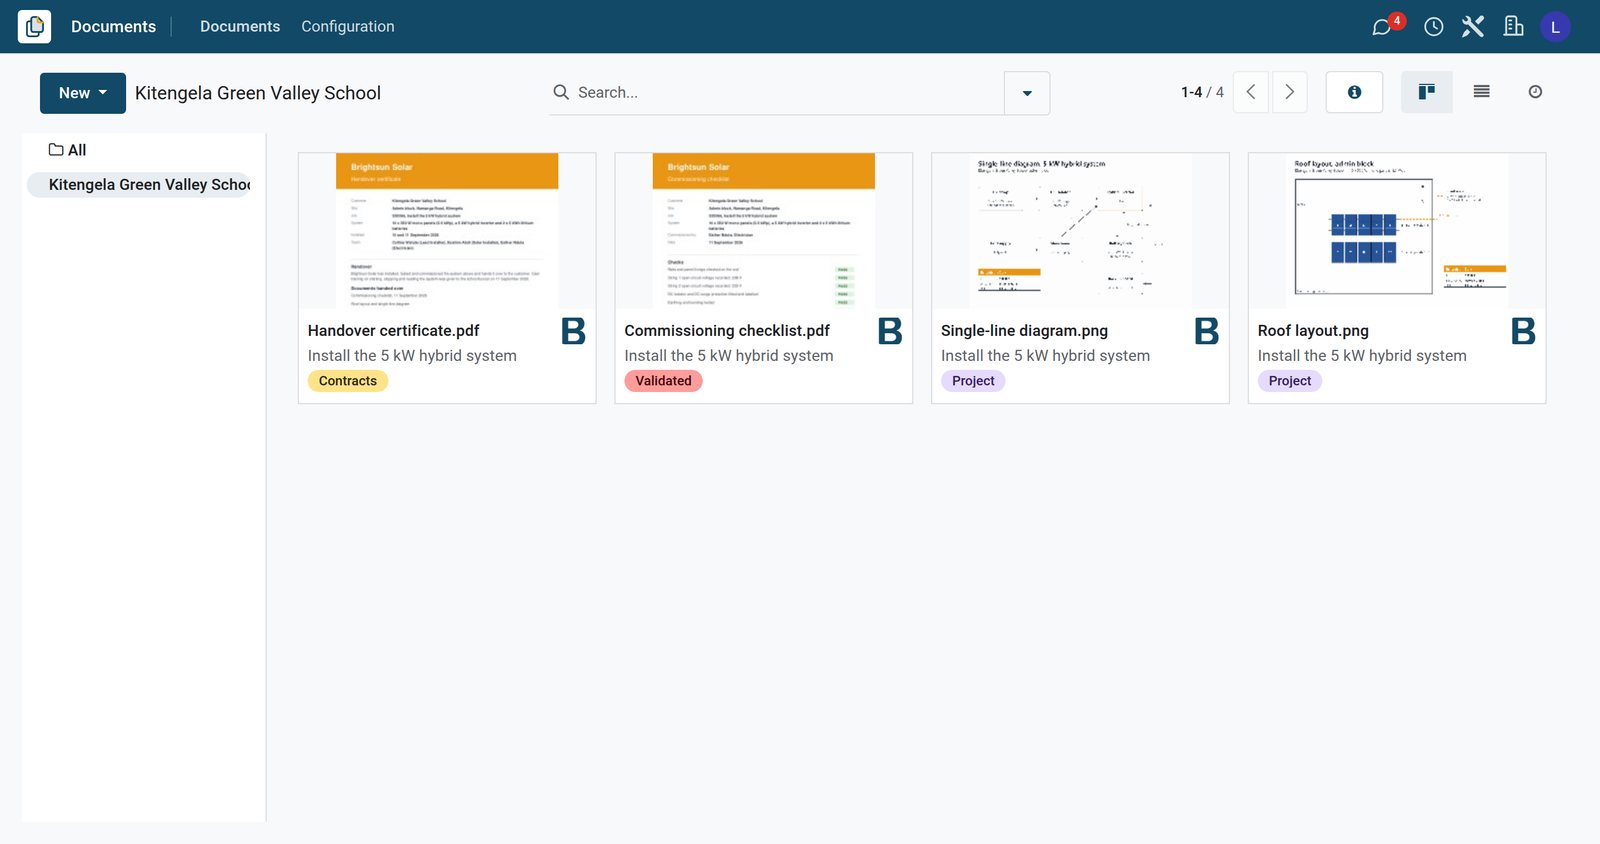Image resolution: width=1600 pixels, height=844 pixels.
Task: Click the Commissioning checklist.pdf file name
Action: [727, 331]
